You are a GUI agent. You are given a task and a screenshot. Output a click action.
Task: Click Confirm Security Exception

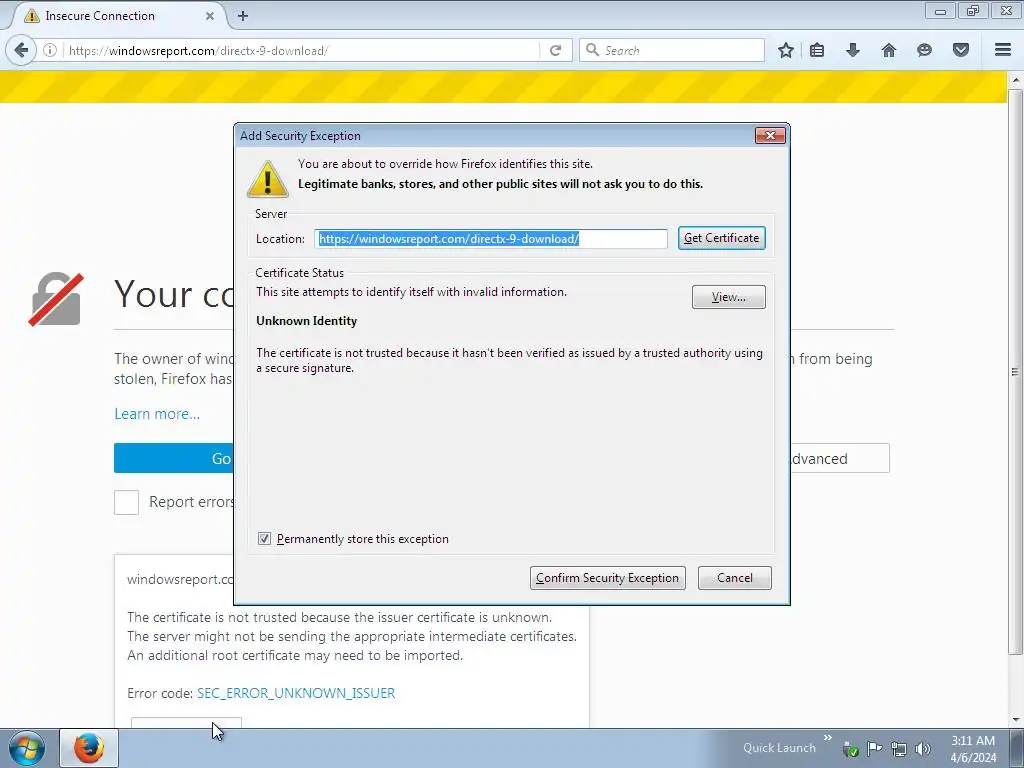point(607,578)
